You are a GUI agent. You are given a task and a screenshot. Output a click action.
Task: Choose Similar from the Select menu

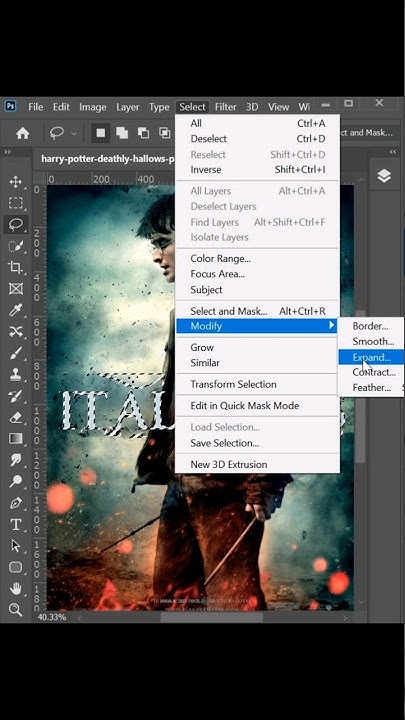258,363
